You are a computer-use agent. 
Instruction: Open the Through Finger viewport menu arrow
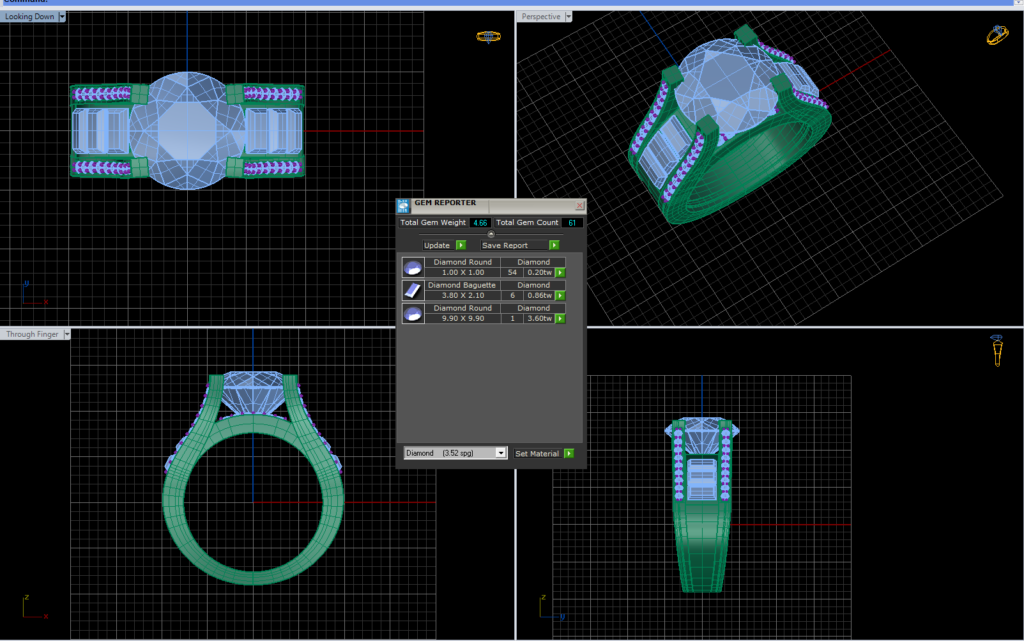[67, 334]
